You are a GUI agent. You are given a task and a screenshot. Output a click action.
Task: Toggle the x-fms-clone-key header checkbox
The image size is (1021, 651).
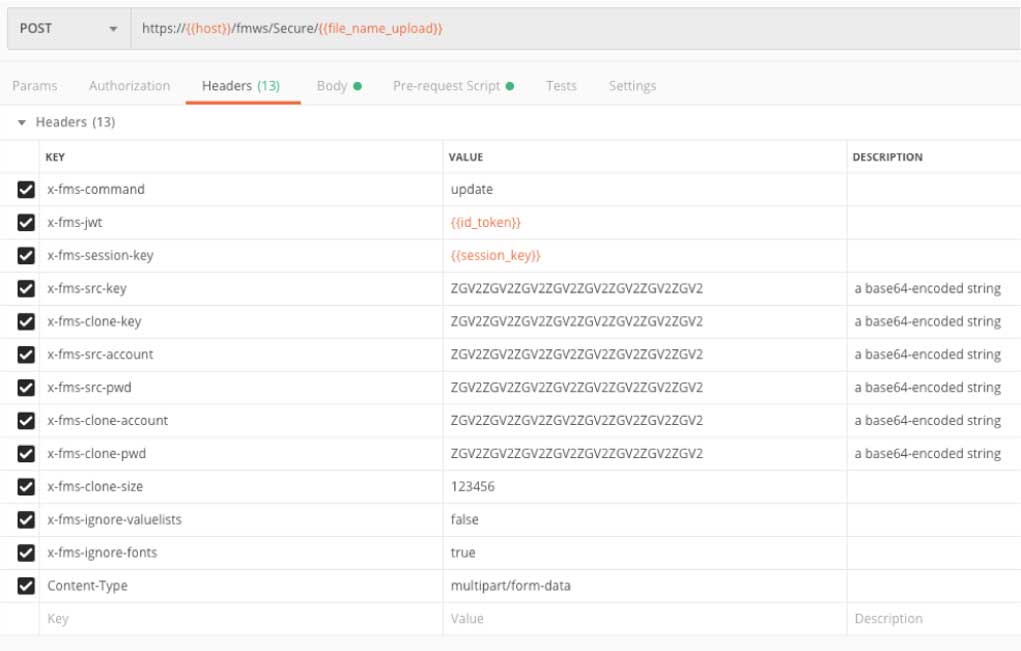[x=26, y=322]
